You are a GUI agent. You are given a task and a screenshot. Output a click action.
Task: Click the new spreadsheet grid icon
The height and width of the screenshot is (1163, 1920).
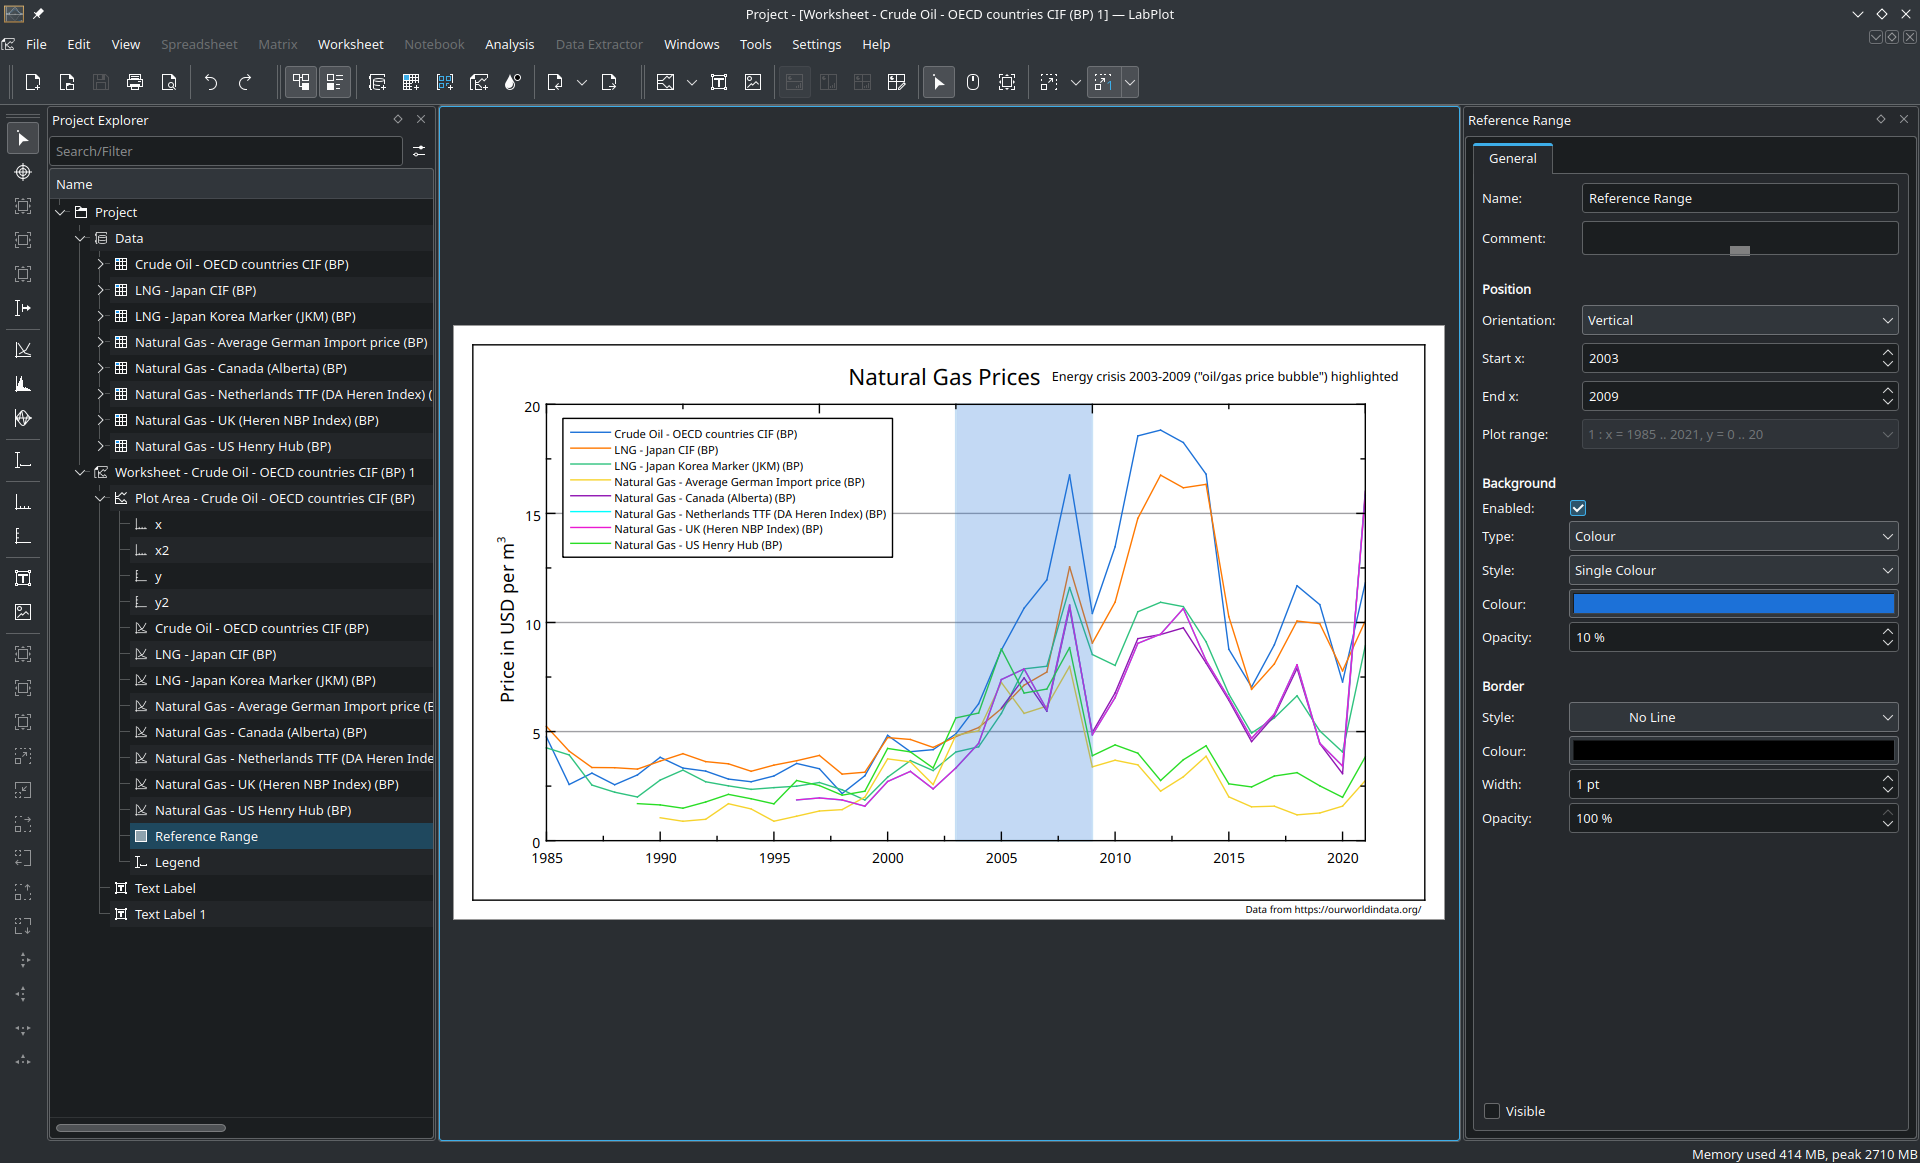411,82
